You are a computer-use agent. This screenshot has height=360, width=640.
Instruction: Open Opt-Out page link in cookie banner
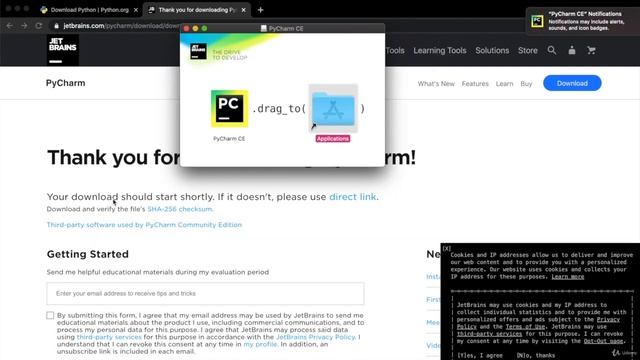603,341
